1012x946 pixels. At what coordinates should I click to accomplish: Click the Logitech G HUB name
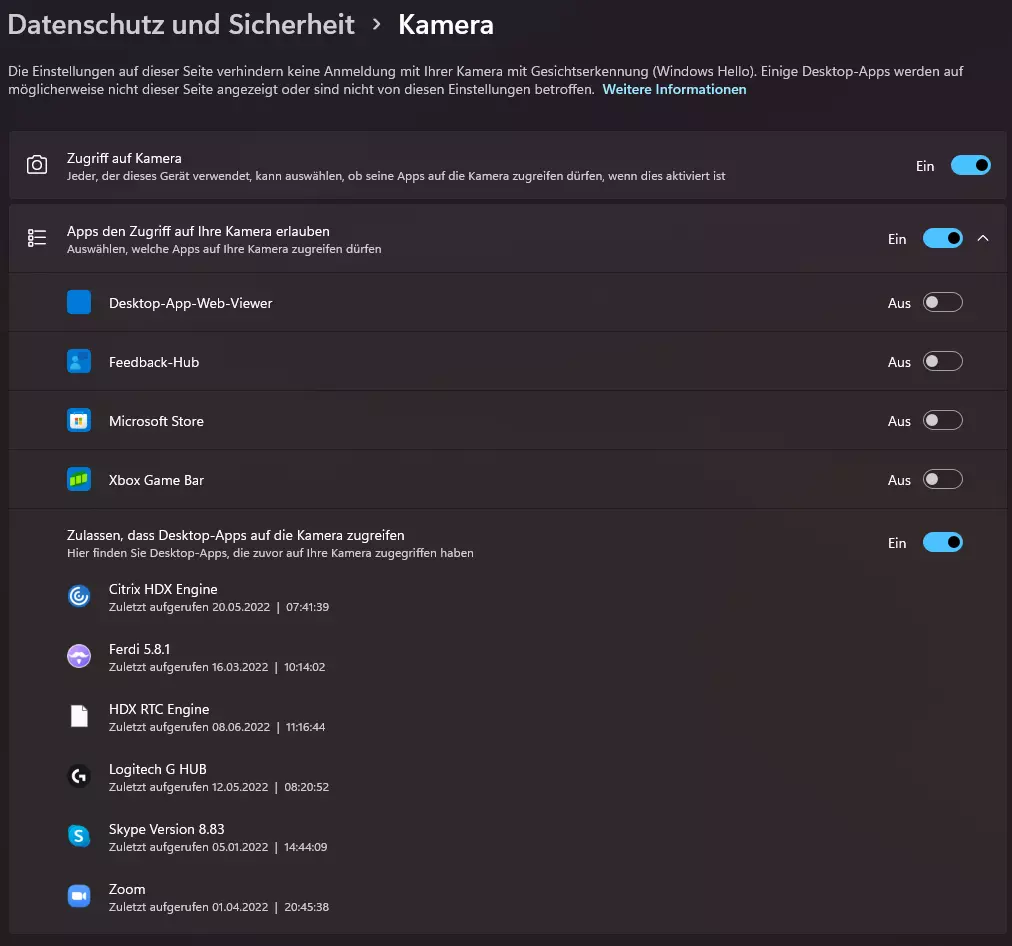(157, 769)
